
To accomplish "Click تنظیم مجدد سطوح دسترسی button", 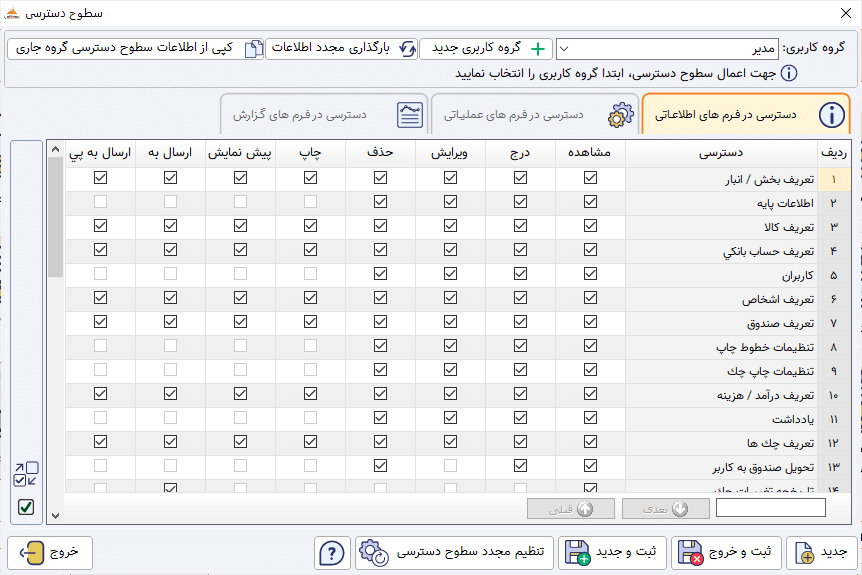I will (x=454, y=552).
